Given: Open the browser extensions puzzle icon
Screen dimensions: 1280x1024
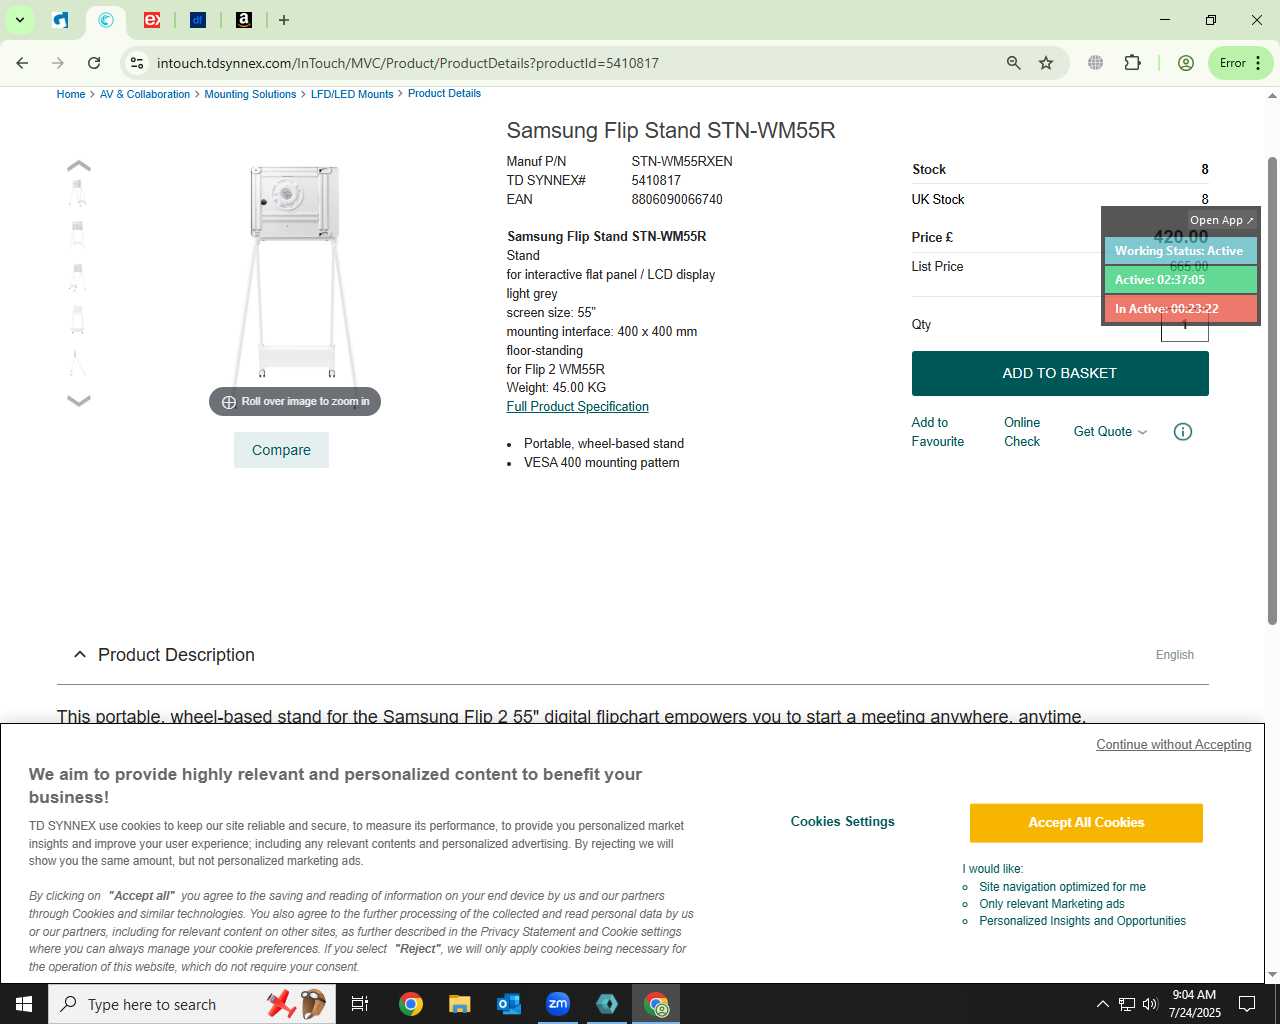Looking at the screenshot, I should [1132, 63].
